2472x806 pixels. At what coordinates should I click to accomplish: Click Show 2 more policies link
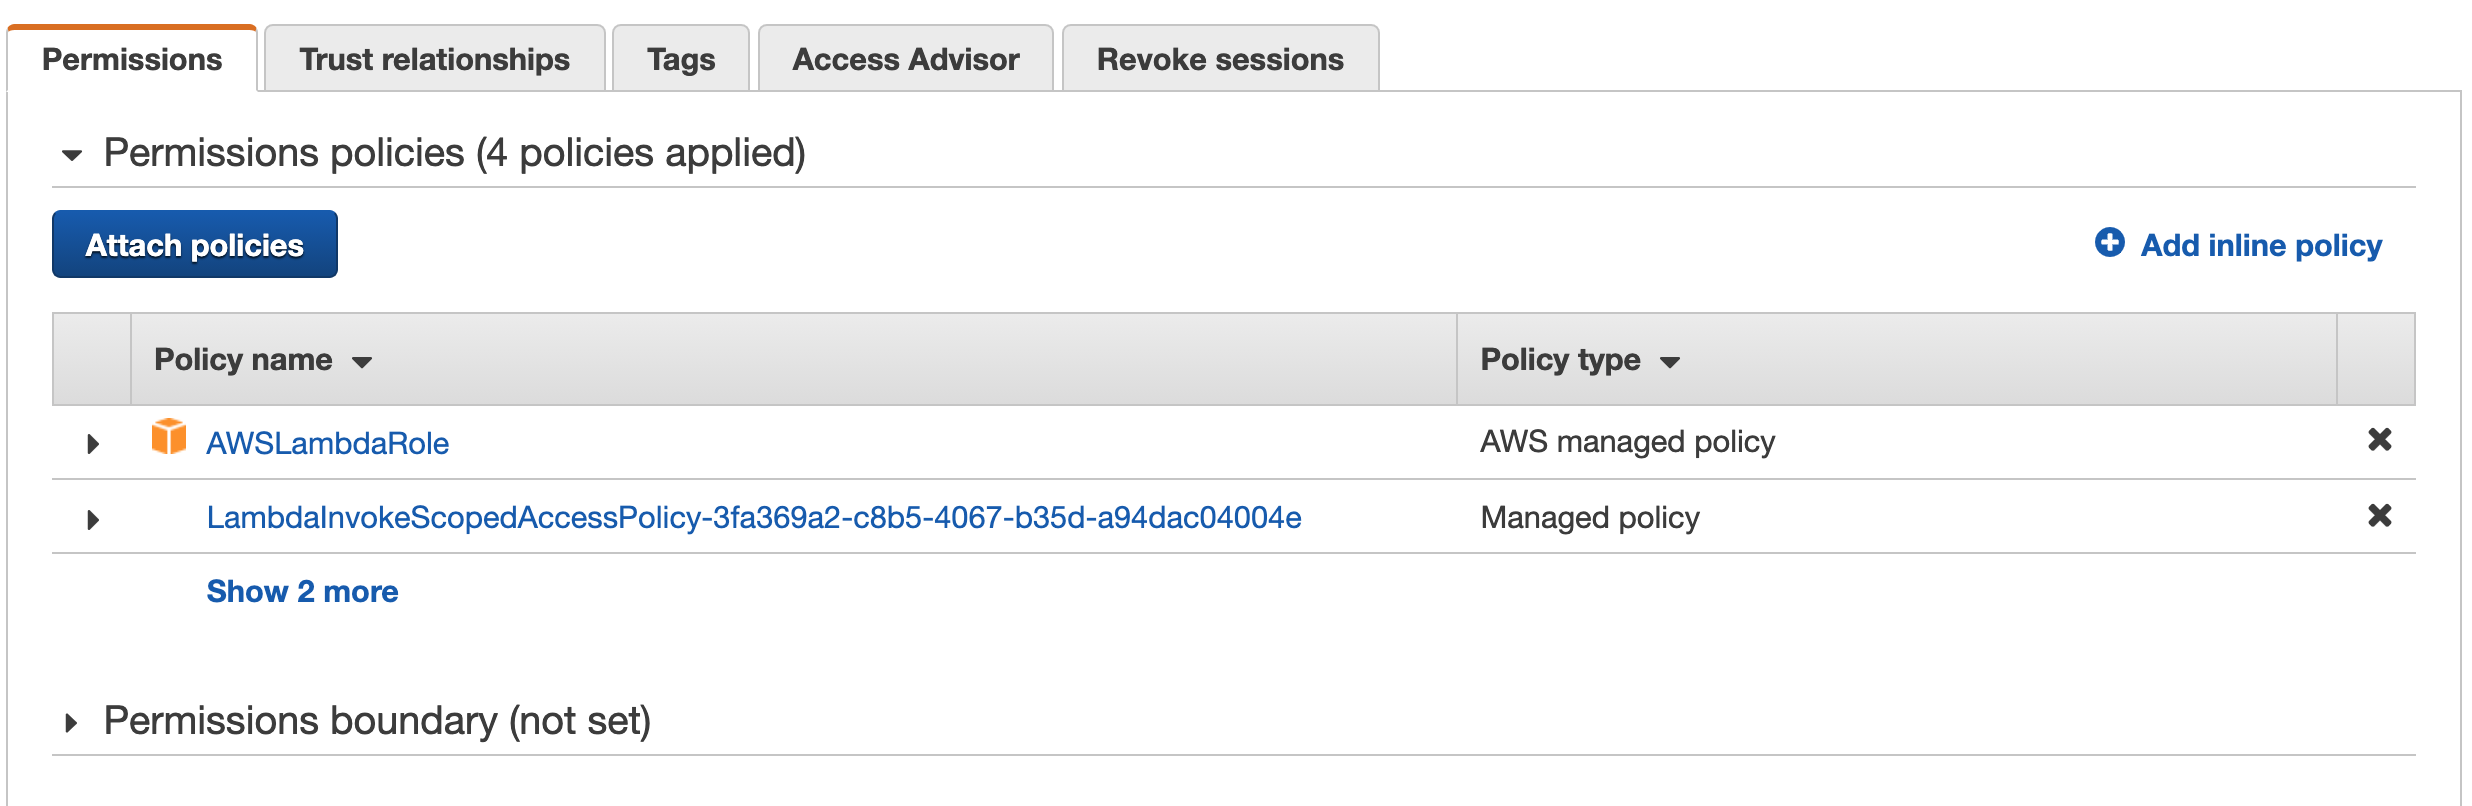coord(302,591)
